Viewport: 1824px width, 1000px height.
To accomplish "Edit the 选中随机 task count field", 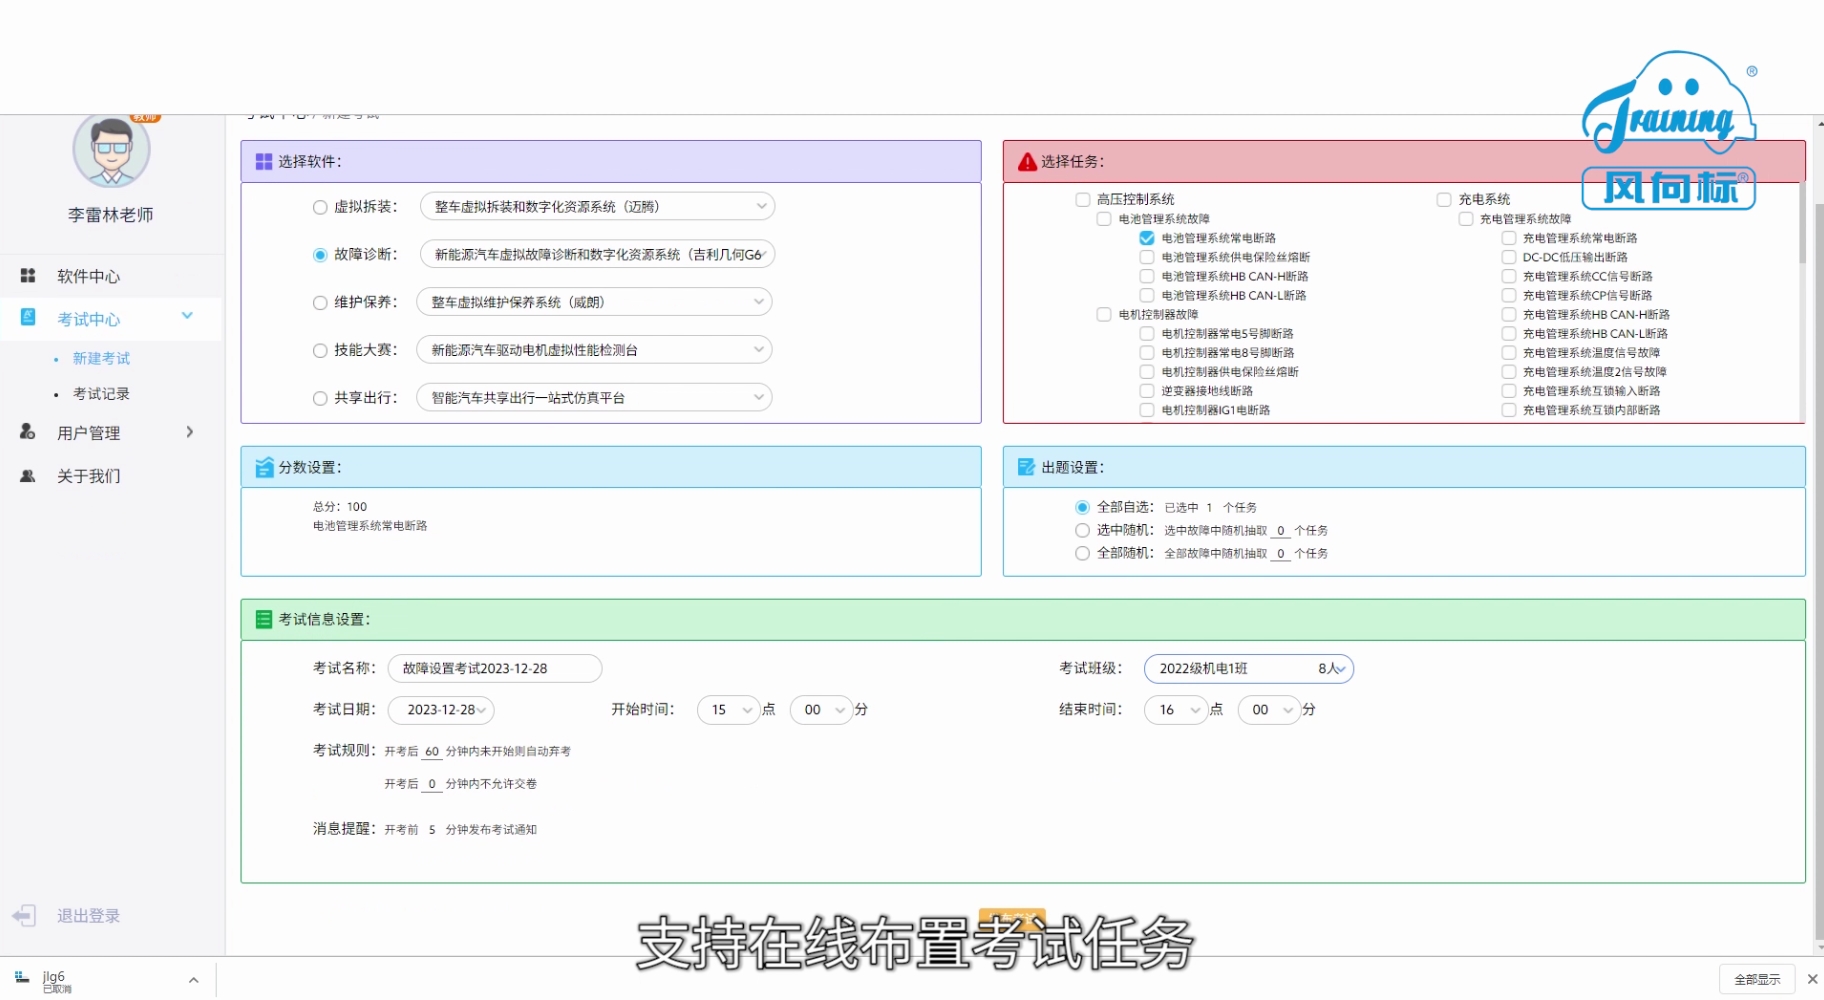I will pyautogui.click(x=1281, y=530).
